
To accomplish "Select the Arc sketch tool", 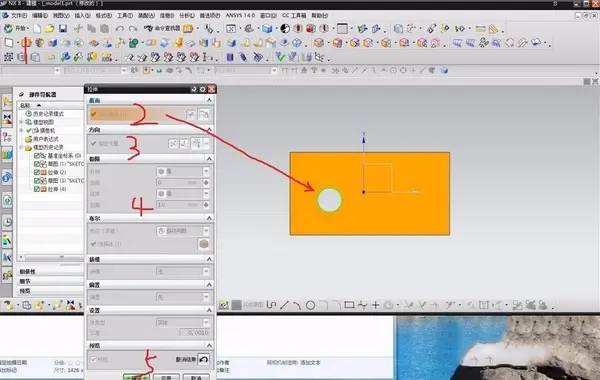I will coord(297,305).
